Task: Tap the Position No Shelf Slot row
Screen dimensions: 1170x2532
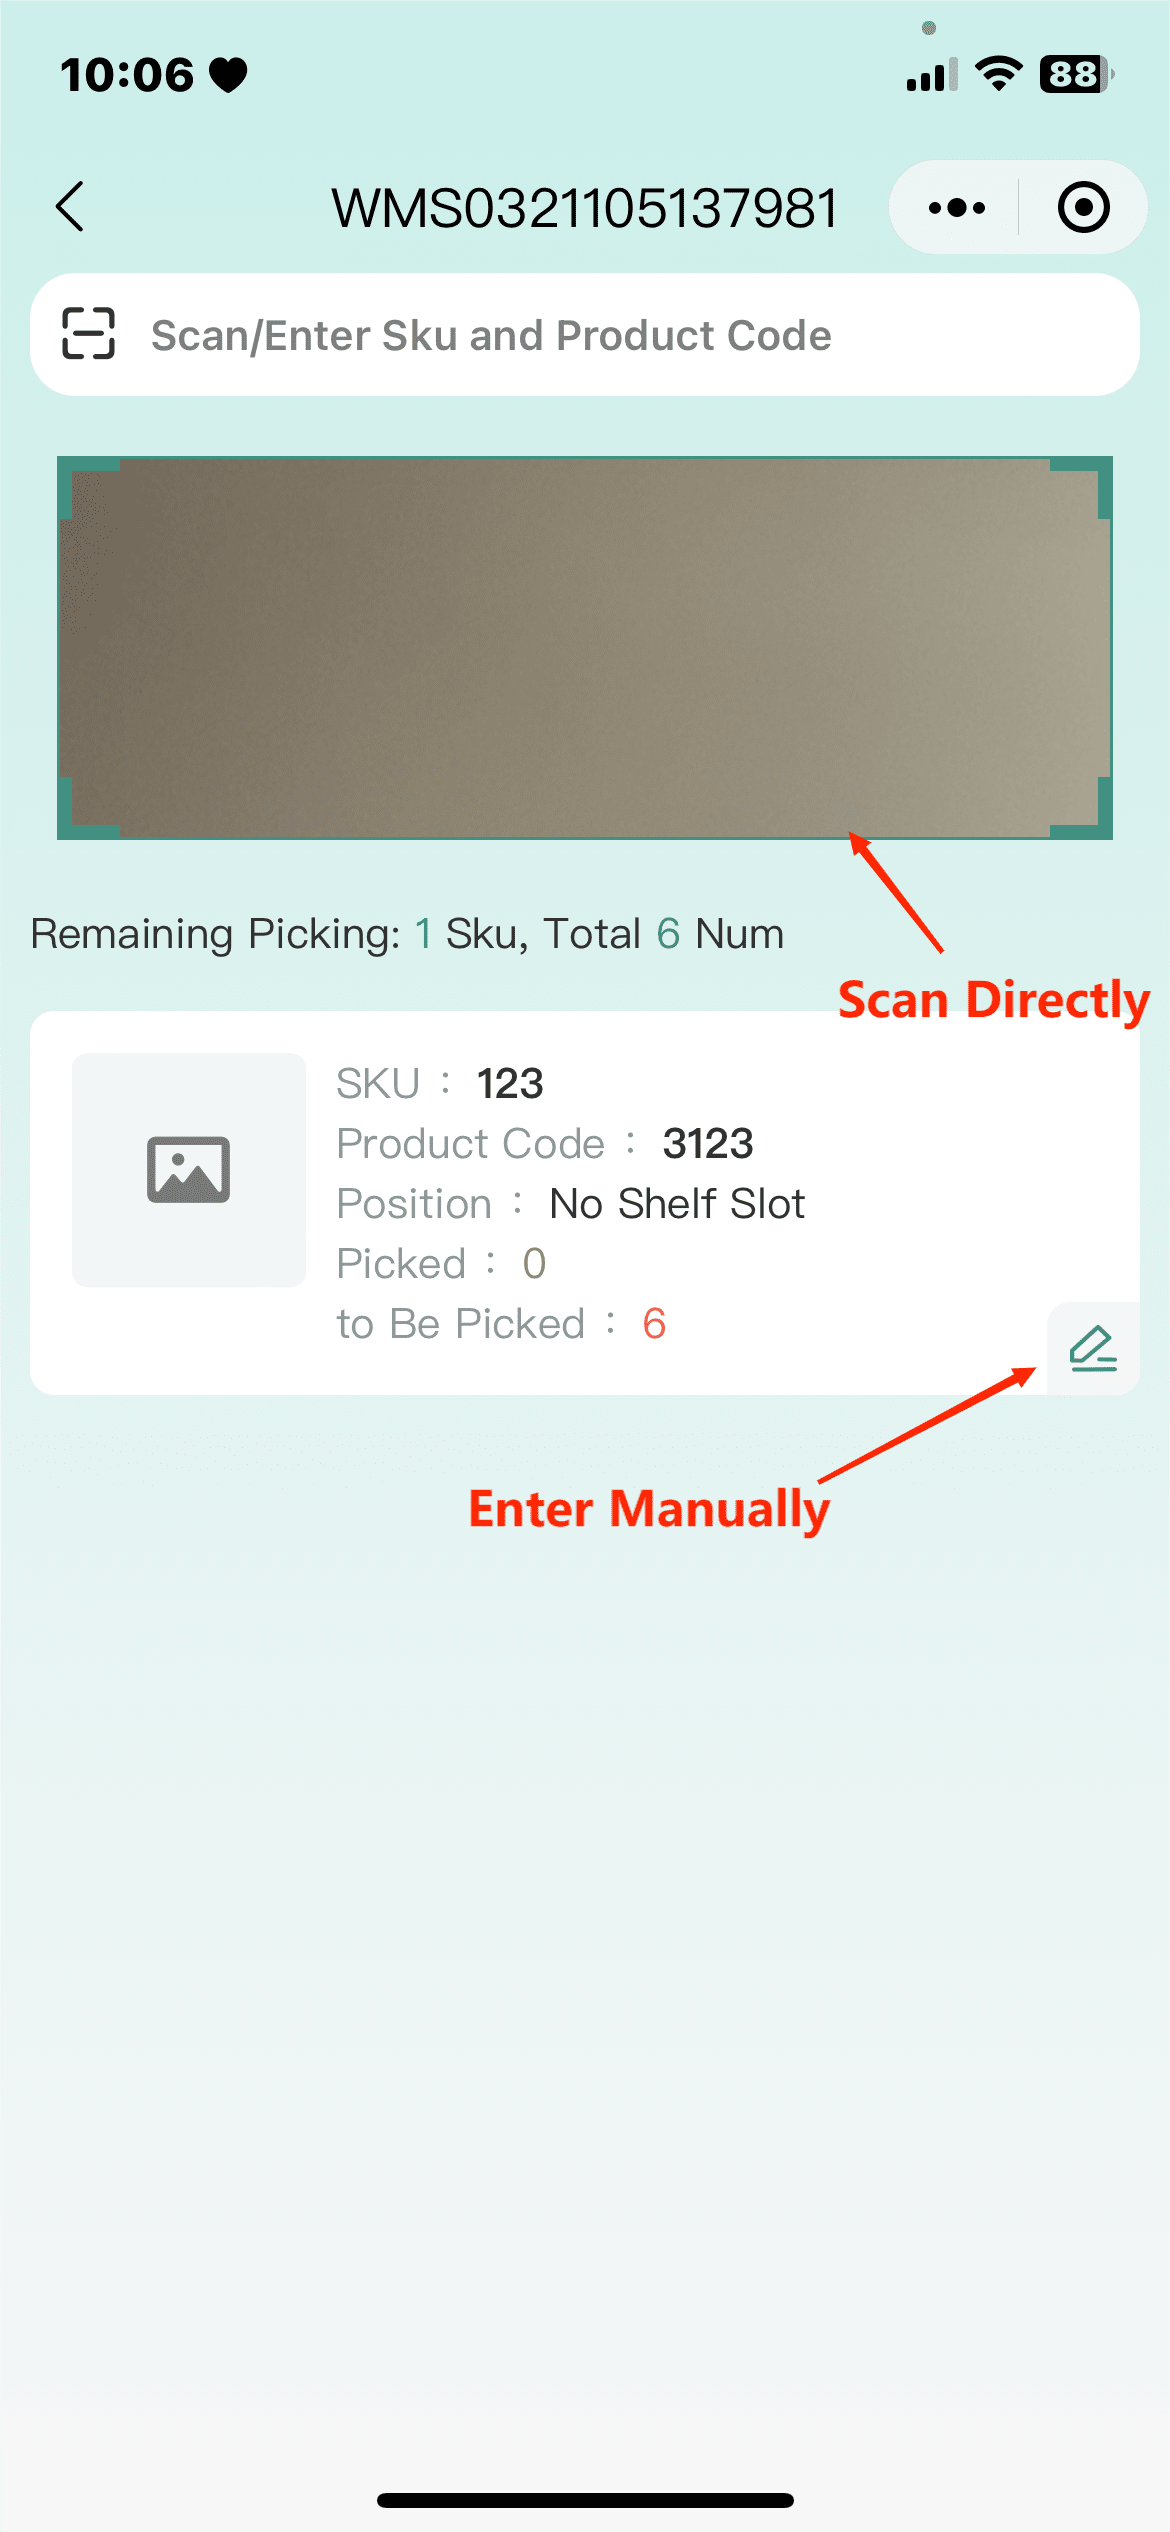Action: pyautogui.click(x=571, y=1204)
